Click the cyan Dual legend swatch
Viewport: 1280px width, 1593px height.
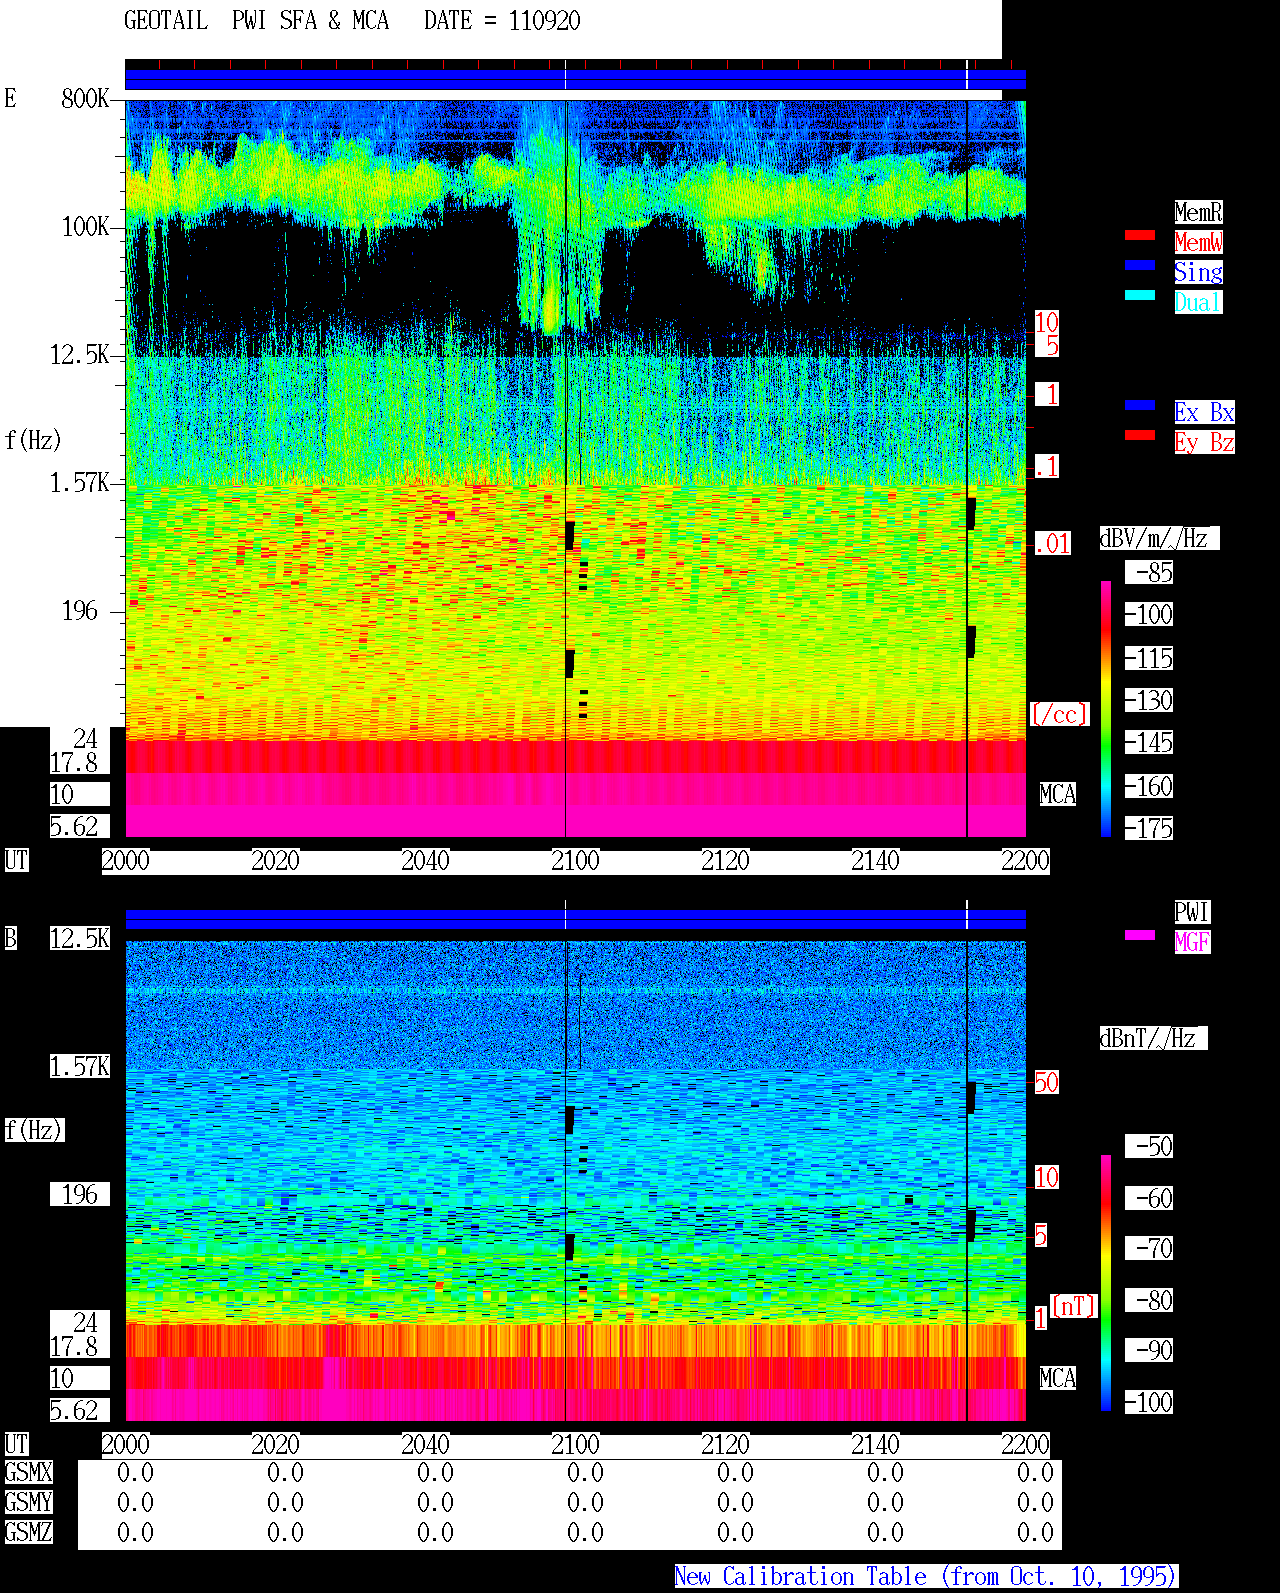(x=1140, y=296)
